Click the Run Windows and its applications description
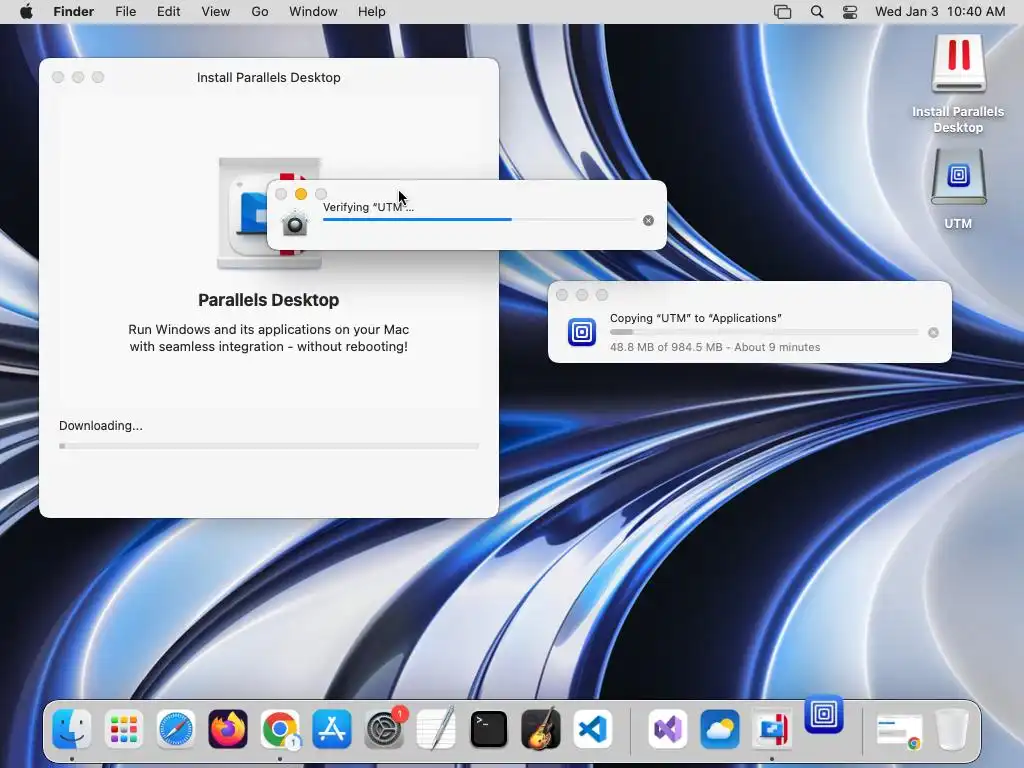The image size is (1024, 768). (x=268, y=338)
